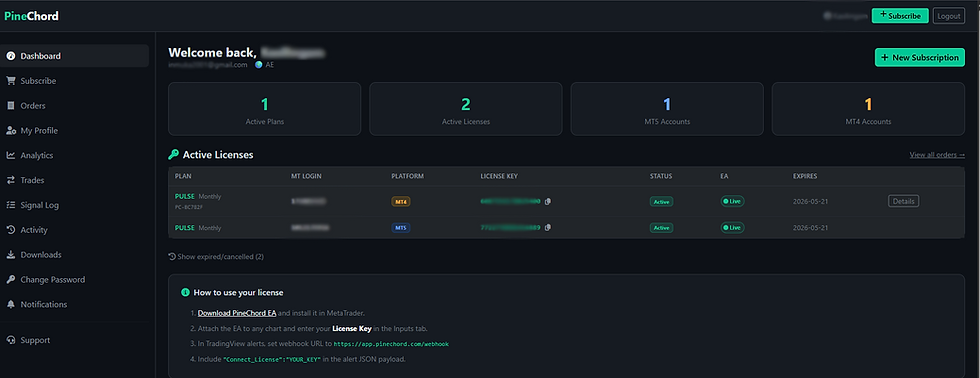Open Activity page
This screenshot has height=378, width=980.
(74, 230)
